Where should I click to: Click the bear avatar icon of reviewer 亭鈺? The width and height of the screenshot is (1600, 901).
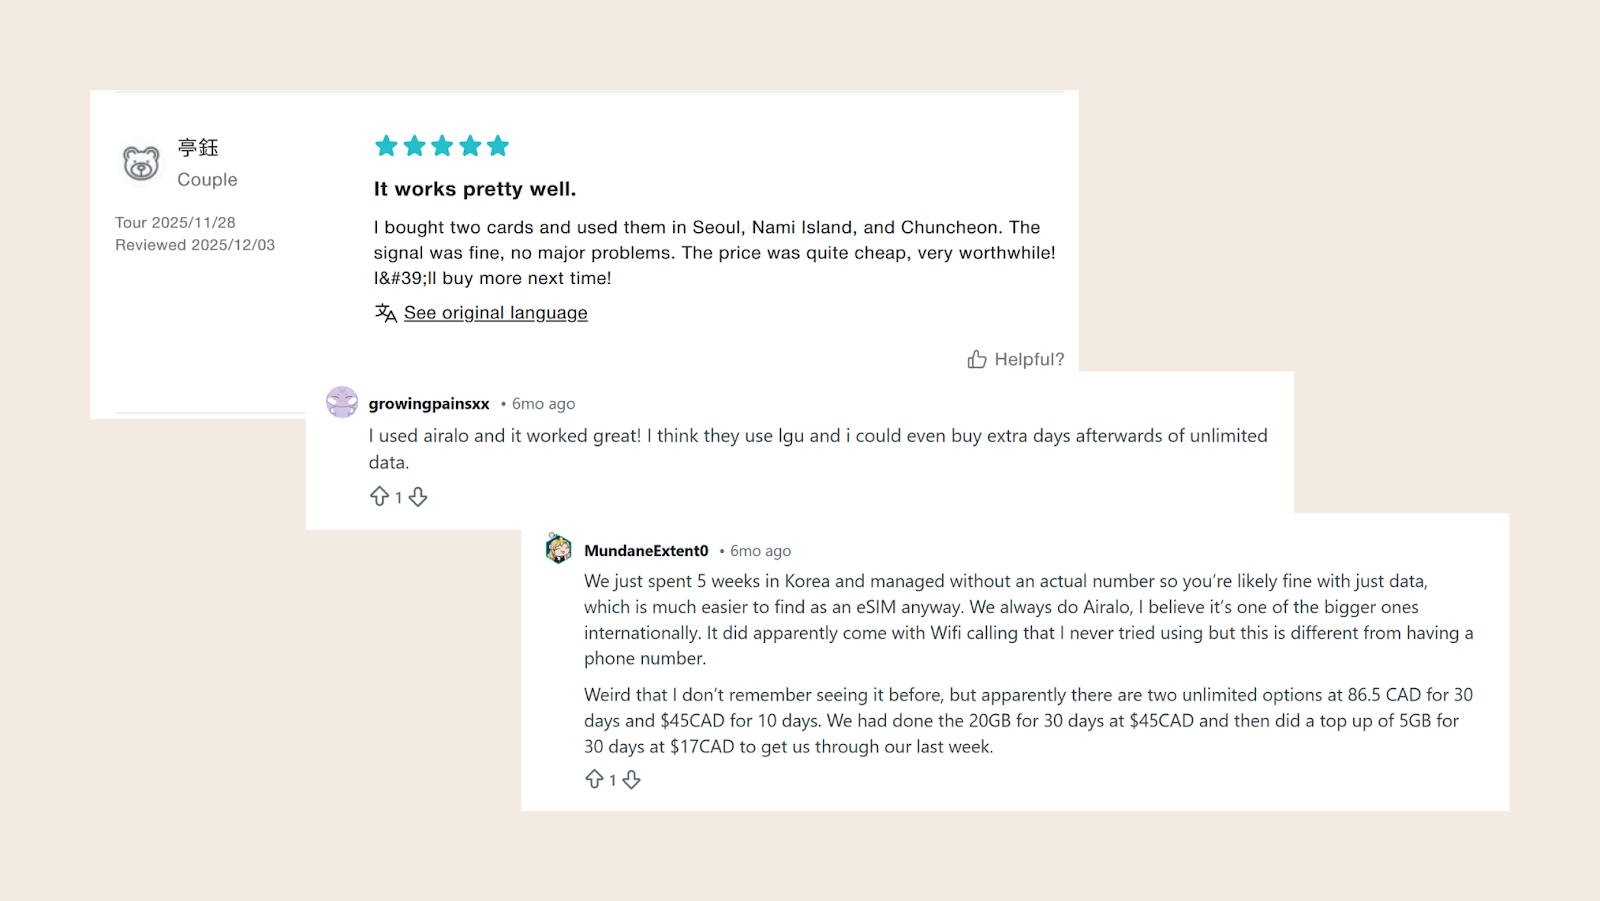tap(140, 161)
